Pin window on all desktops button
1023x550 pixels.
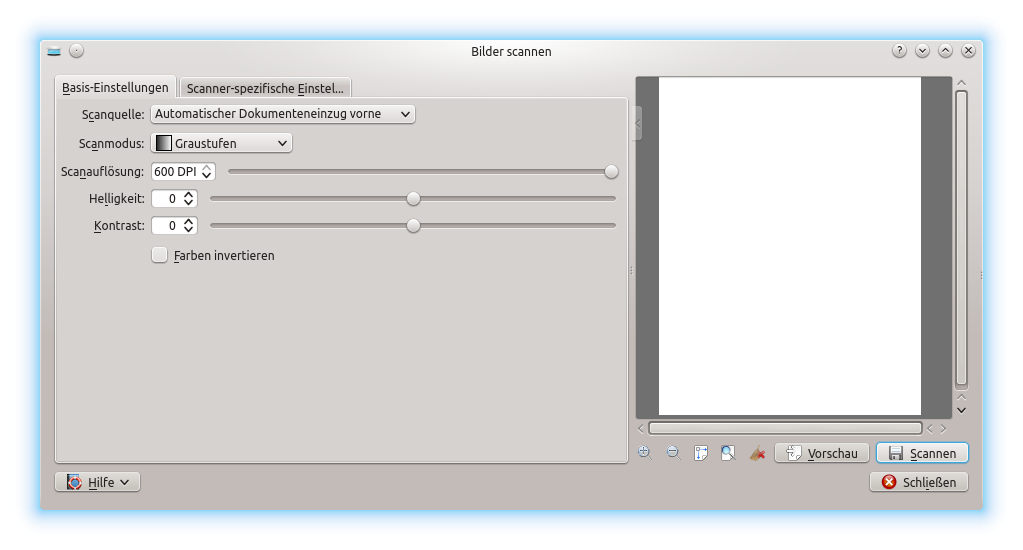pyautogui.click(x=76, y=51)
